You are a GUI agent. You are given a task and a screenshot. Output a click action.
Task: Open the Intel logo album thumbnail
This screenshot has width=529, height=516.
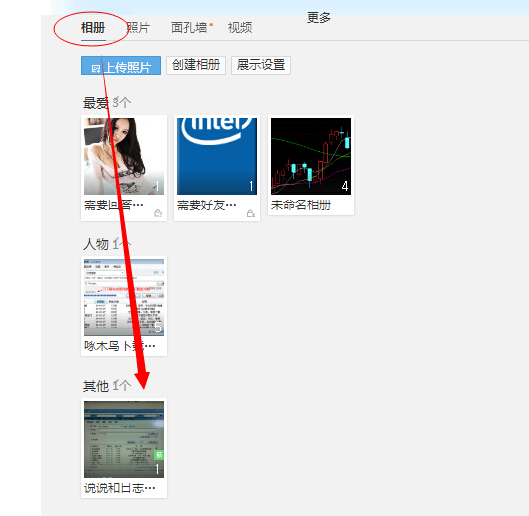pyautogui.click(x=217, y=156)
